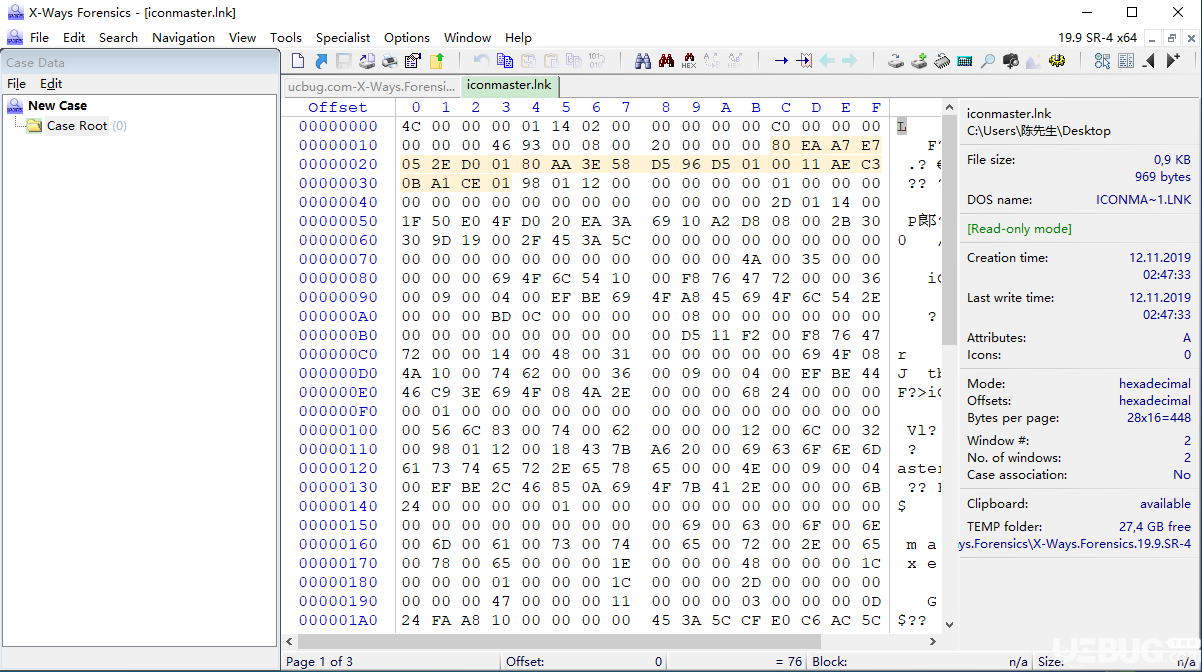Screen dimensions: 1202x672
Task: Click the ICONMA~1.LNK DOS name value
Action: coord(1144,200)
